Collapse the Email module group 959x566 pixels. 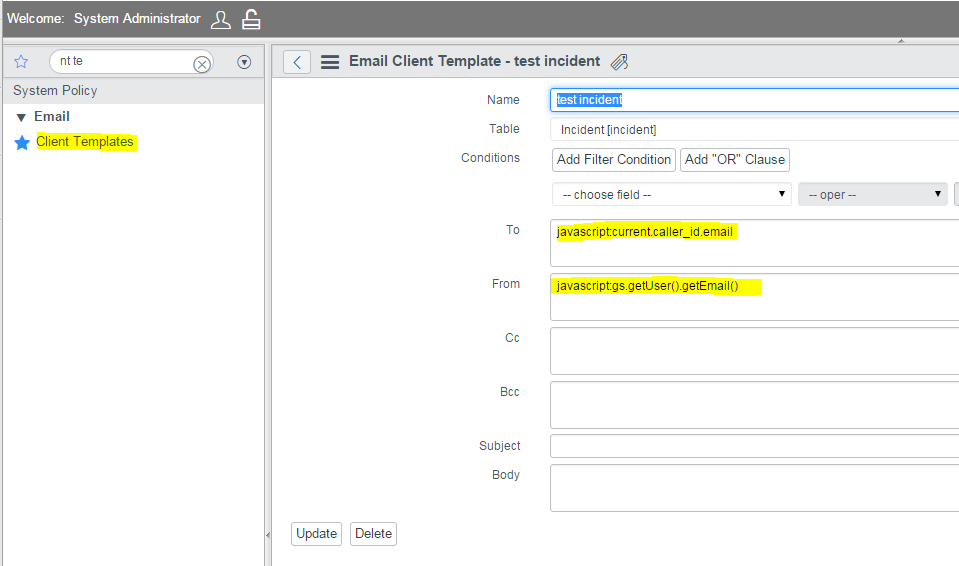(x=21, y=117)
